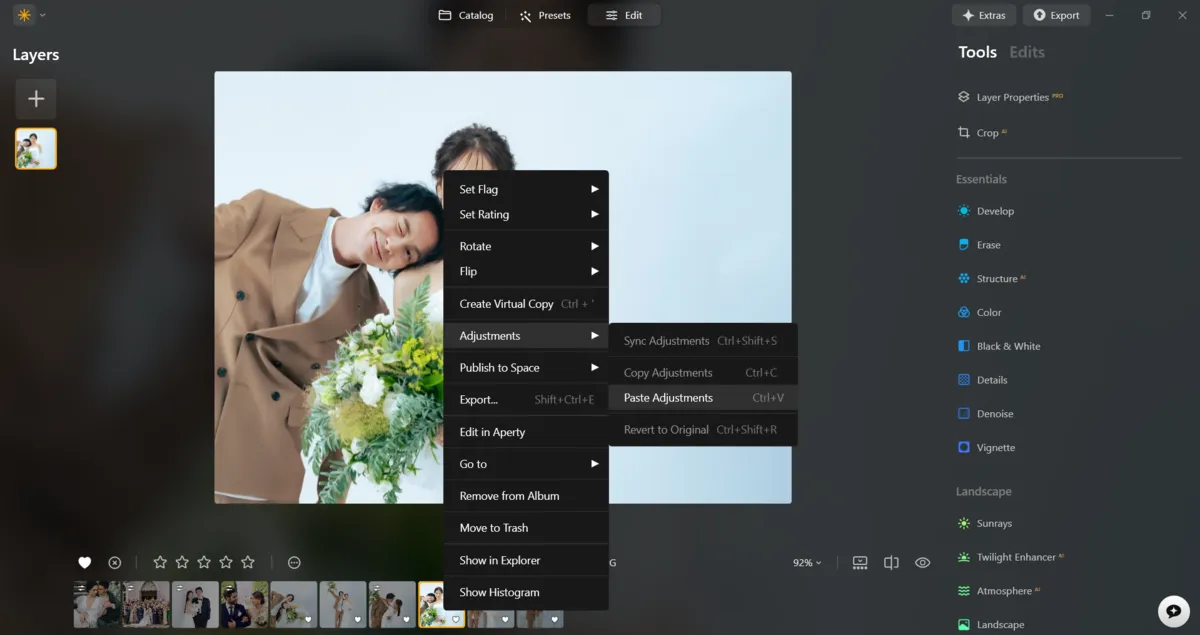
Task: Choose Paste Adjustments from the menu
Action: pyautogui.click(x=666, y=397)
